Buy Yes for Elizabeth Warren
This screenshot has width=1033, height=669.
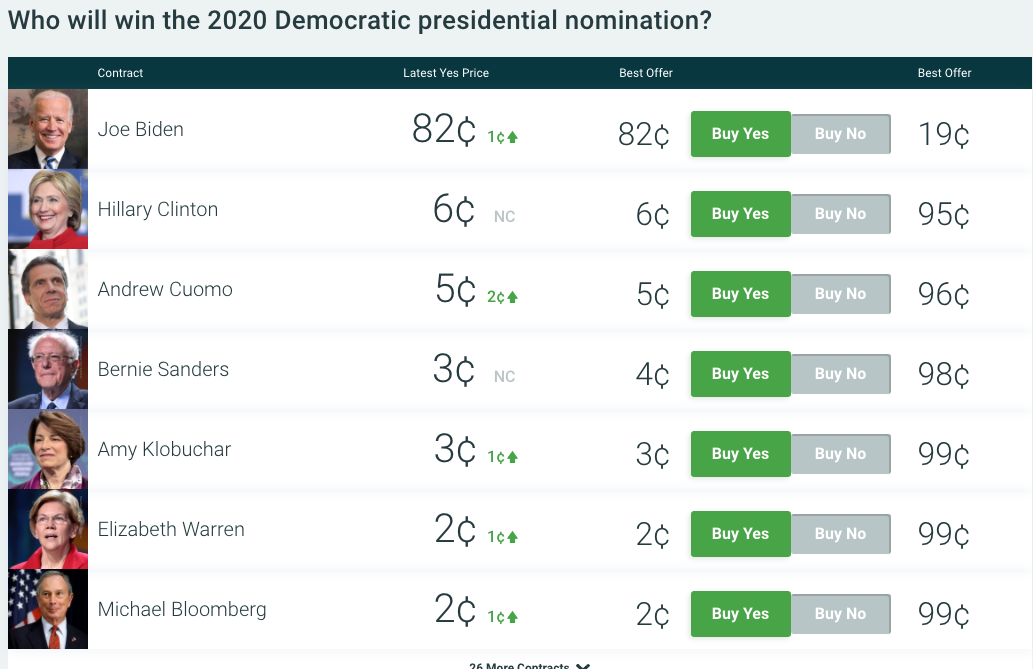click(x=740, y=534)
